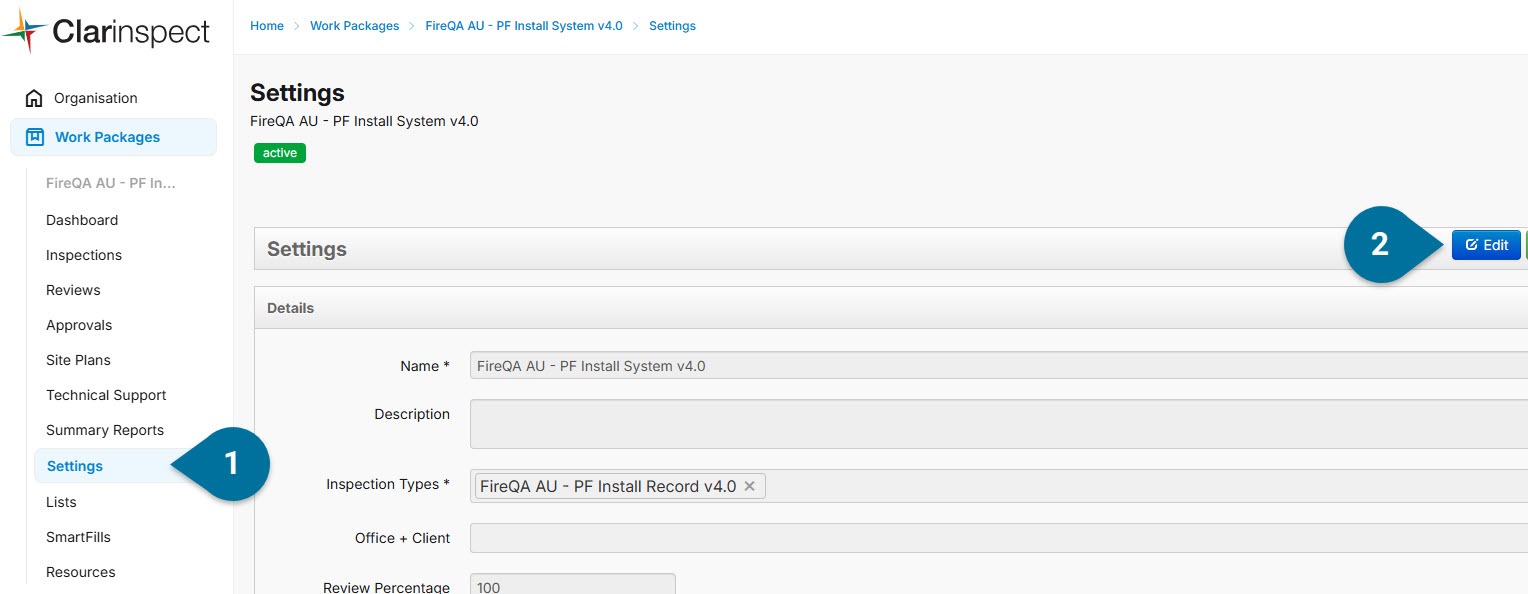
Task: Remove the FireQA AU - PF Install Record v4.0 tag
Action: (x=749, y=486)
